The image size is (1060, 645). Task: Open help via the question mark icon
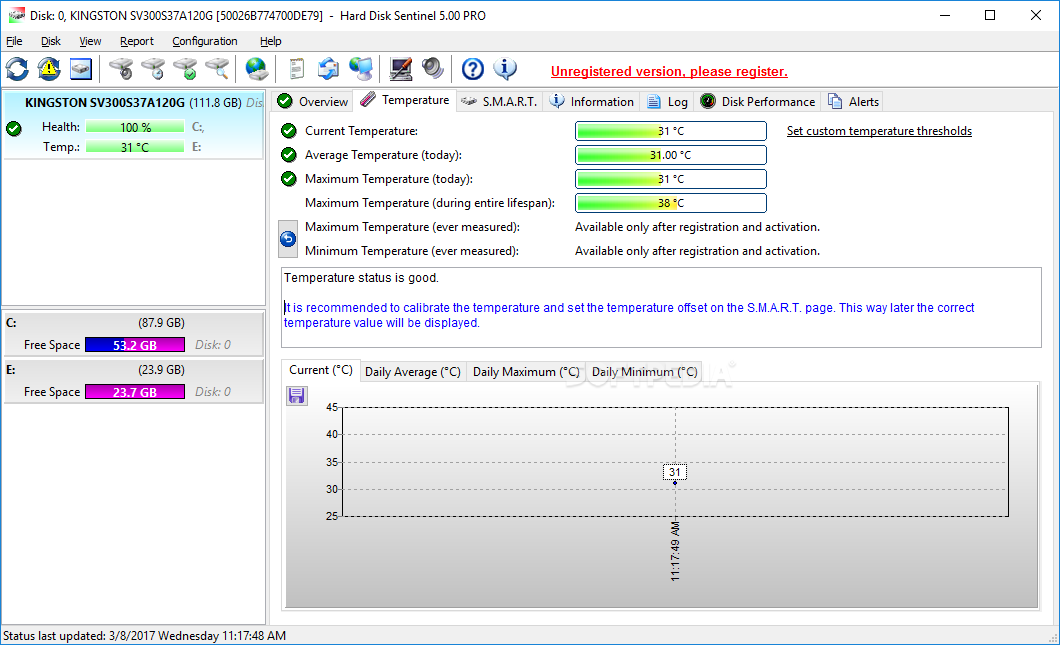(473, 69)
